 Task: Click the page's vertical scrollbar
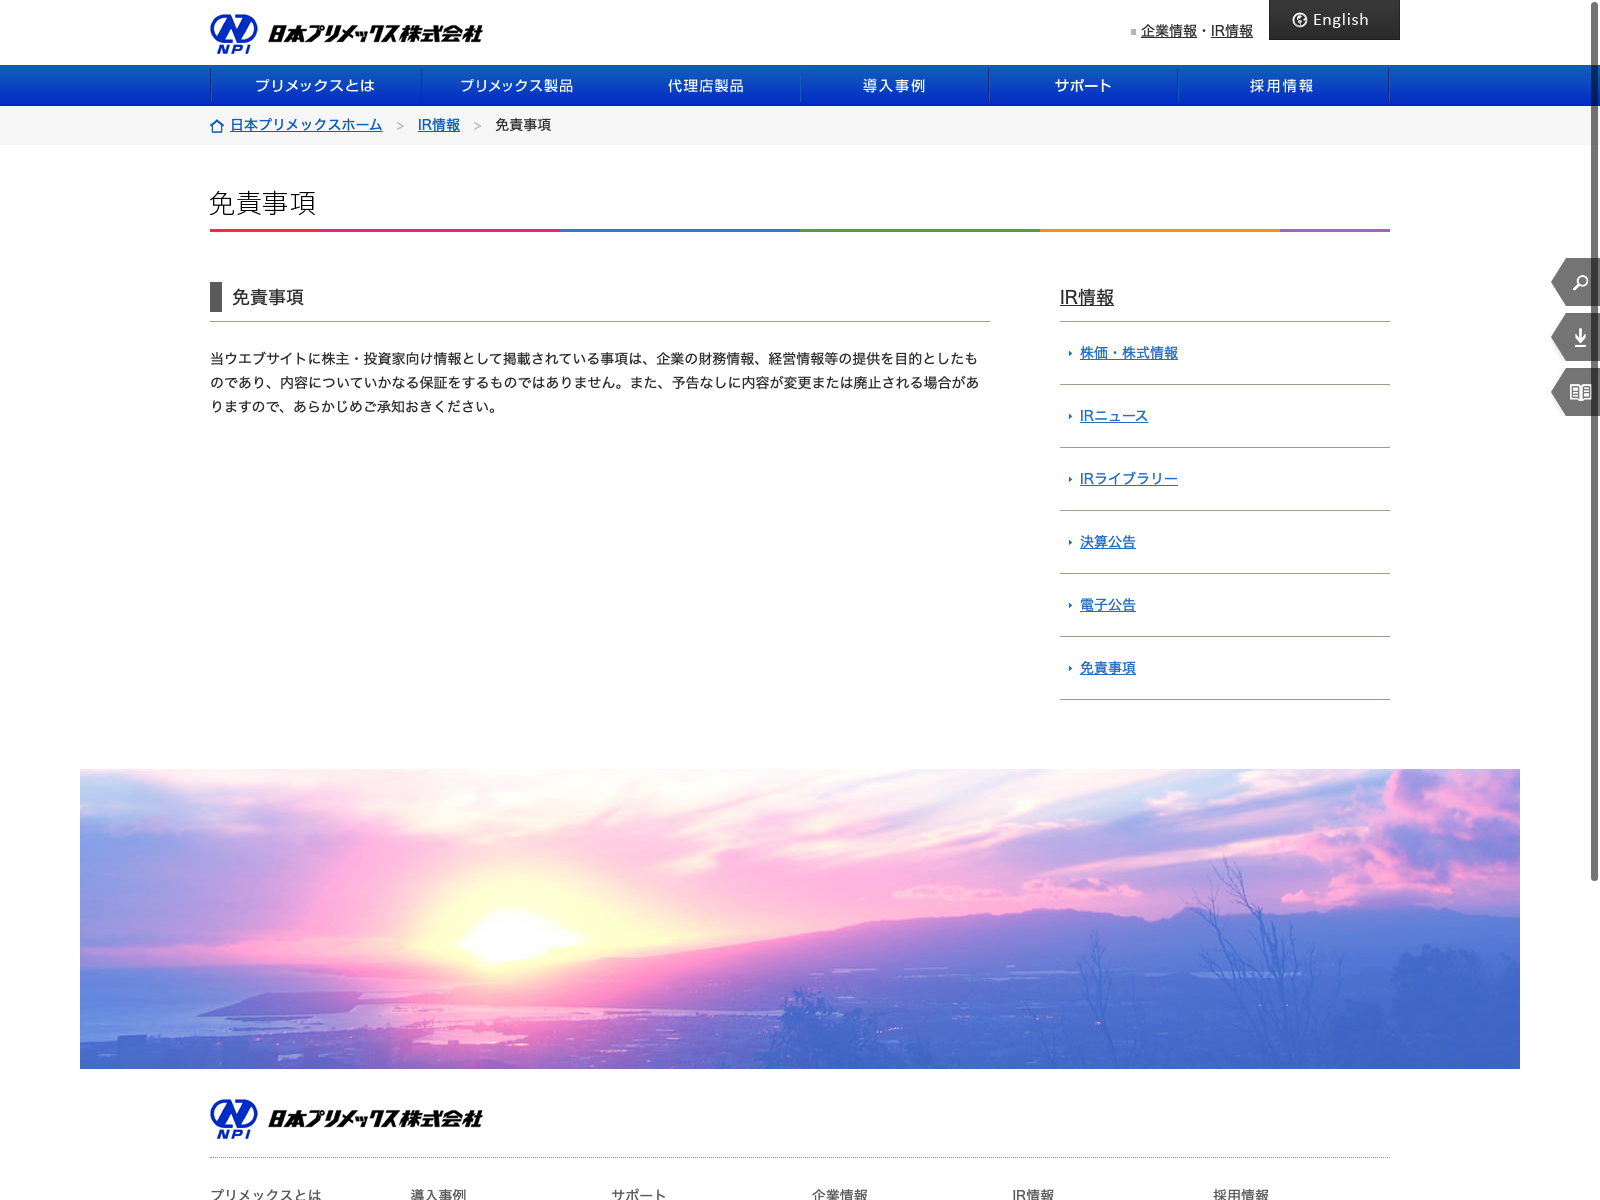point(1594,440)
